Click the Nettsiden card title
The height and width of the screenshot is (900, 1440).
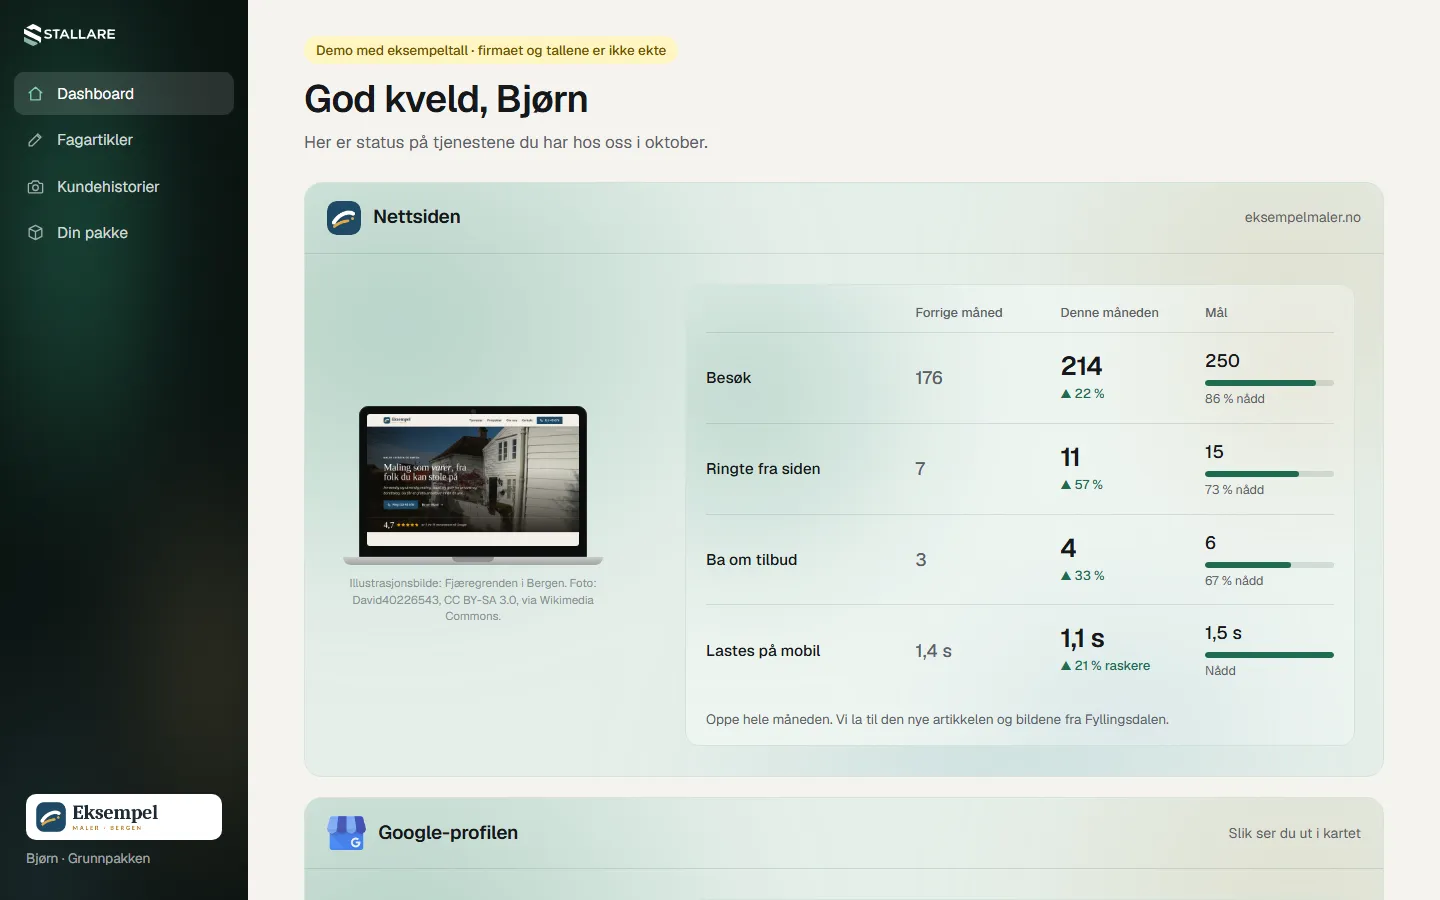click(x=417, y=217)
